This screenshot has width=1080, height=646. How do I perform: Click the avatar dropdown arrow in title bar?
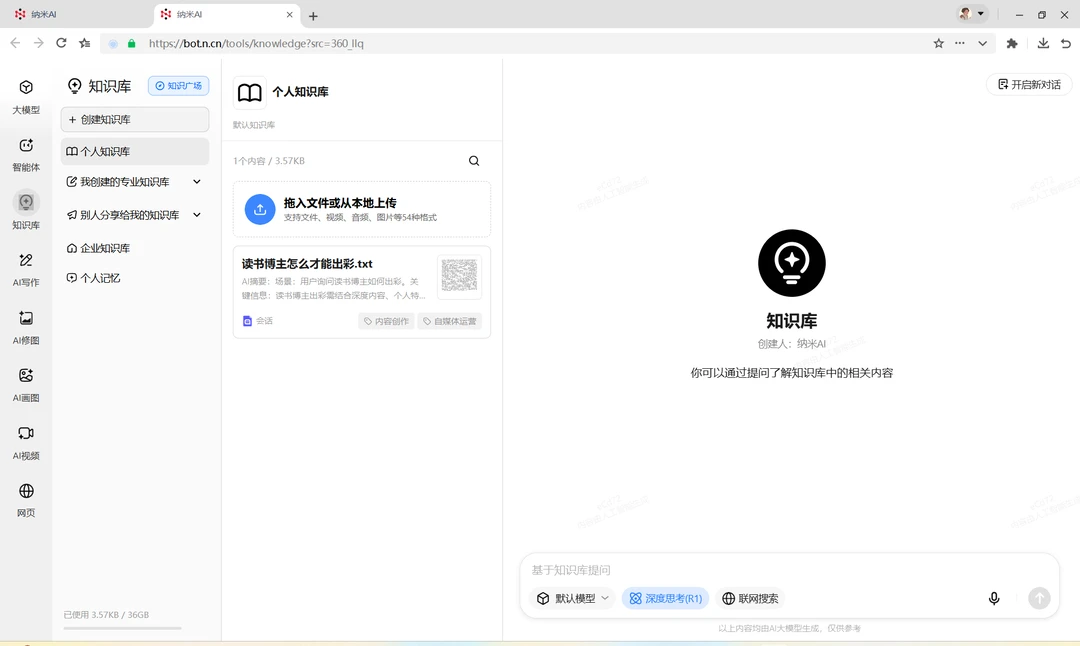pyautogui.click(x=981, y=14)
